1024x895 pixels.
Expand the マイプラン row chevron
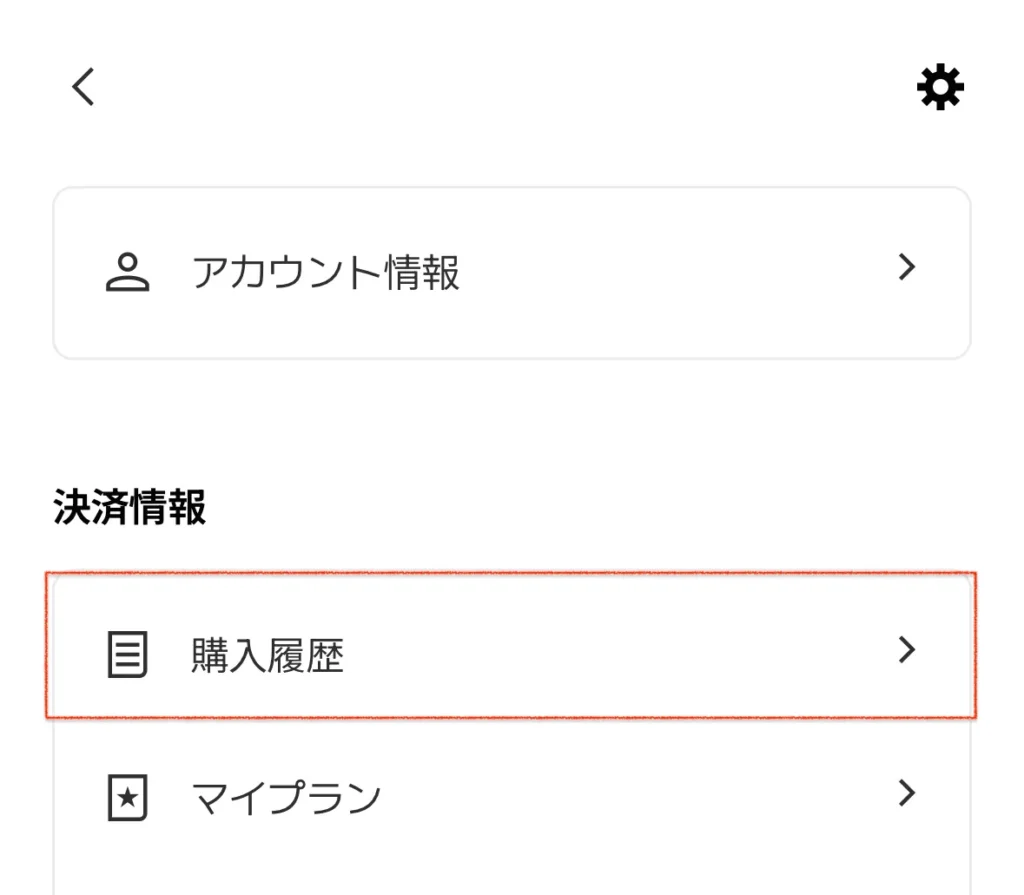(x=906, y=793)
